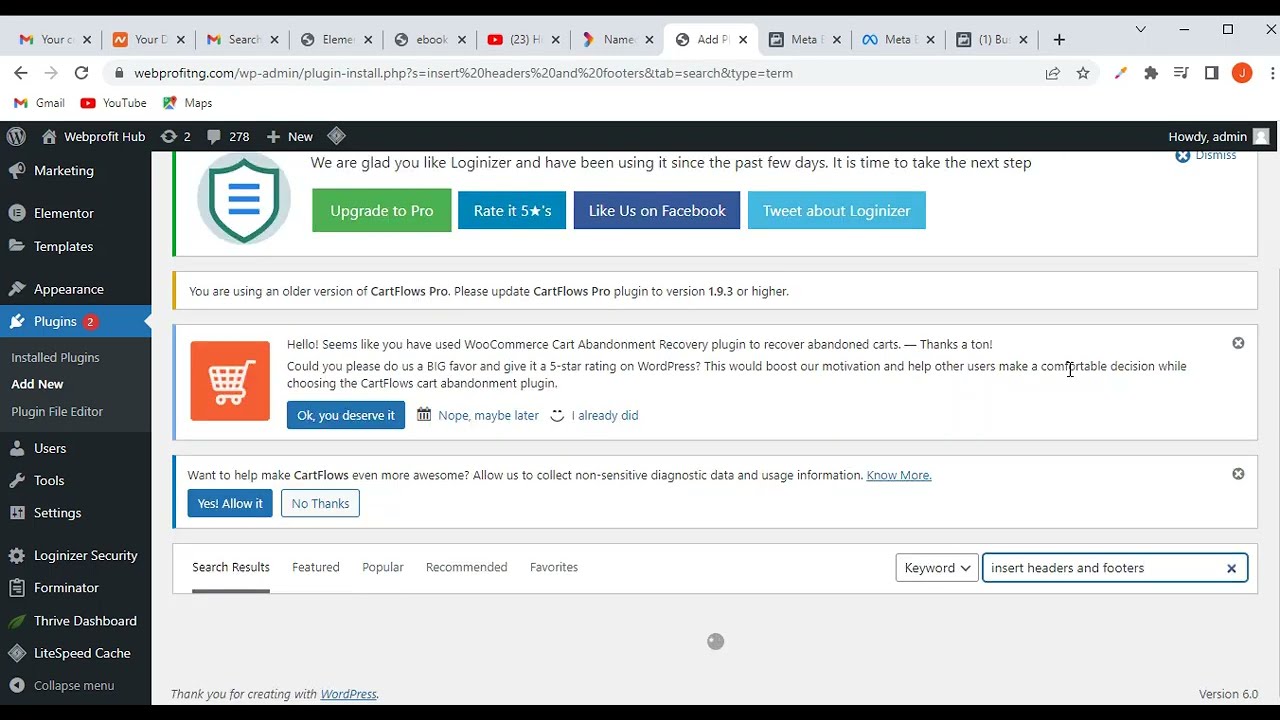Open Elementor sidebar menu
This screenshot has height=720, width=1280.
64,213
